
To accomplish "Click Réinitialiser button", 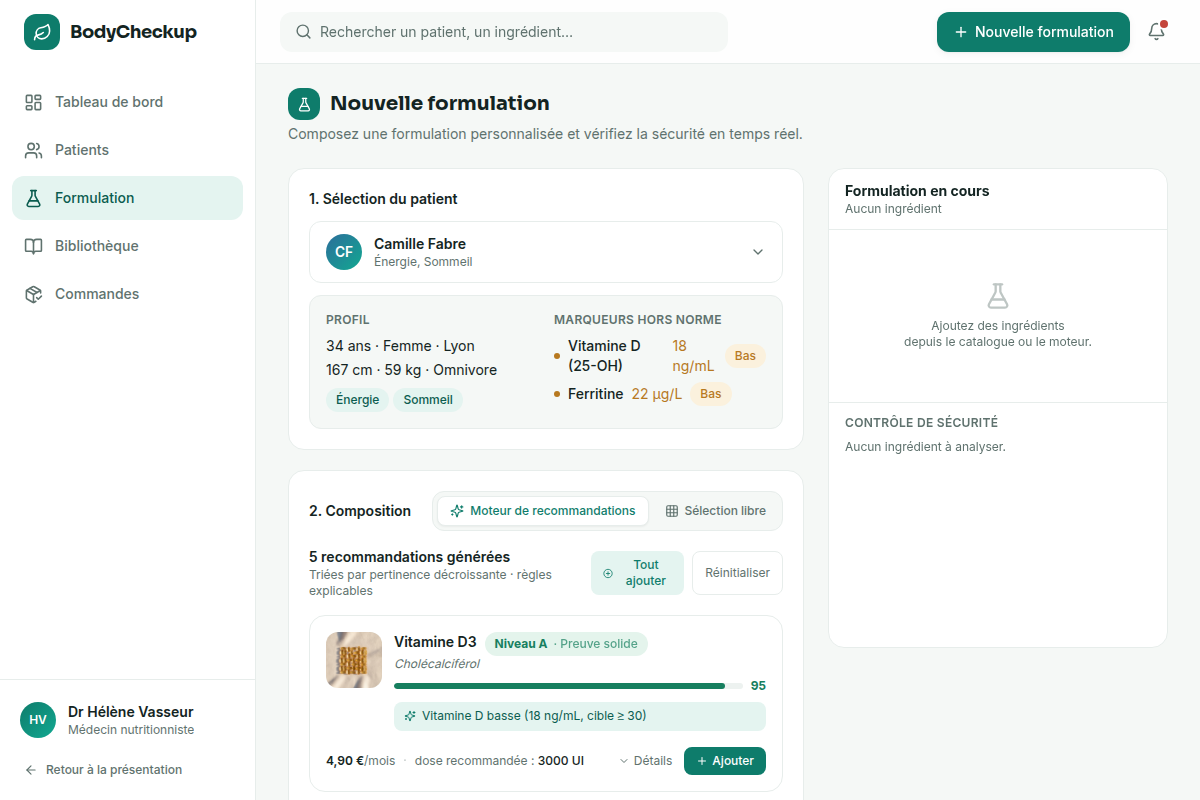I will (737, 573).
